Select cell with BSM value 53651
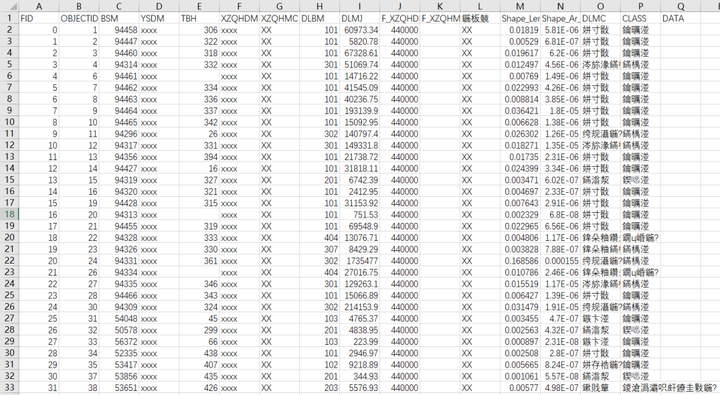Screen dimensions: 720x395 [119, 388]
